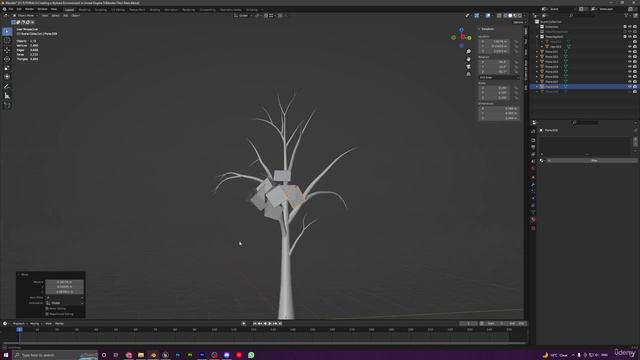Hide Plane.001 with its eye icon
The height and width of the screenshot is (360, 640).
(x=630, y=52)
